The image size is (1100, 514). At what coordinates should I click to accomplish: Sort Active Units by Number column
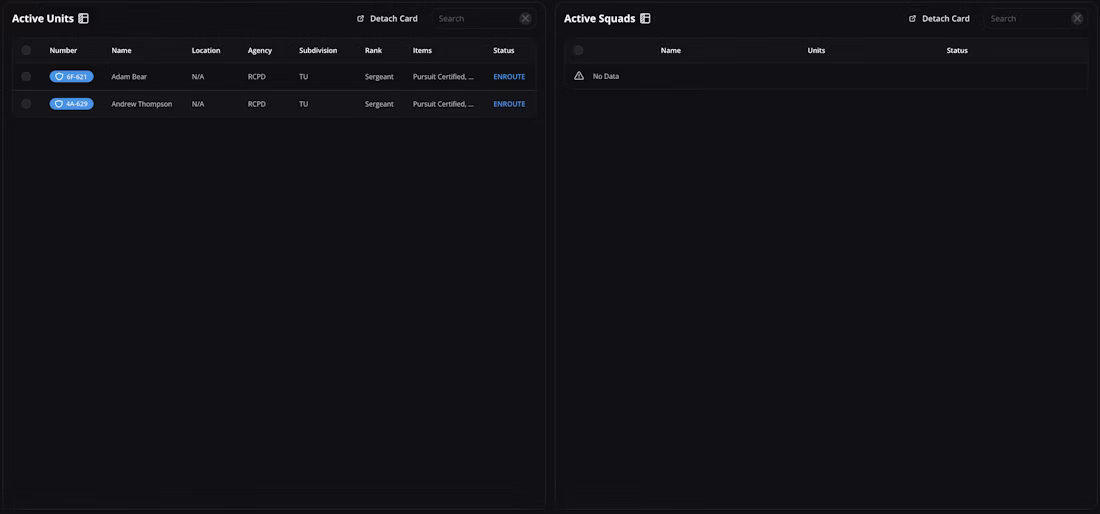pyautogui.click(x=63, y=50)
